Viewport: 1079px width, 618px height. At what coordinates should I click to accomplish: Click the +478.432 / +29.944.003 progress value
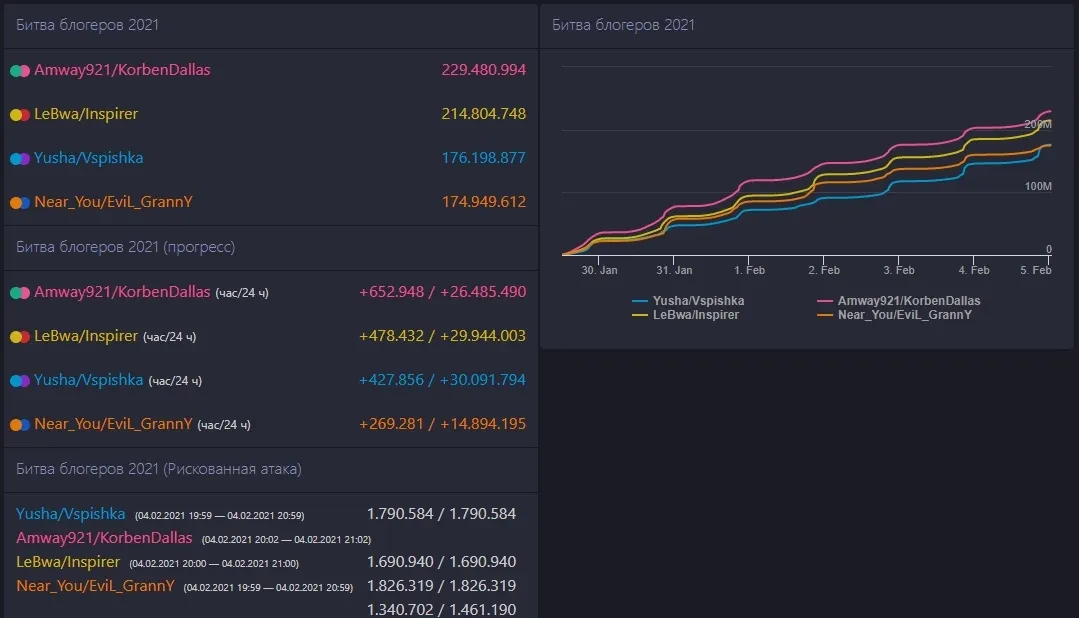click(442, 337)
